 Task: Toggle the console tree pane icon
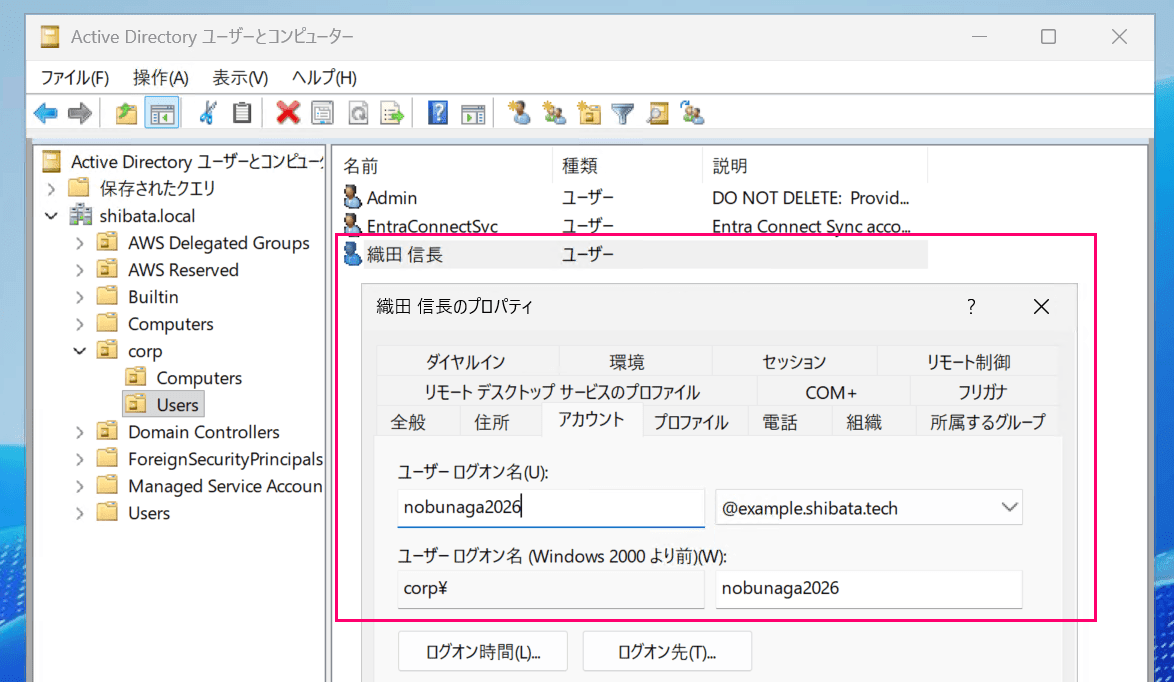point(162,114)
